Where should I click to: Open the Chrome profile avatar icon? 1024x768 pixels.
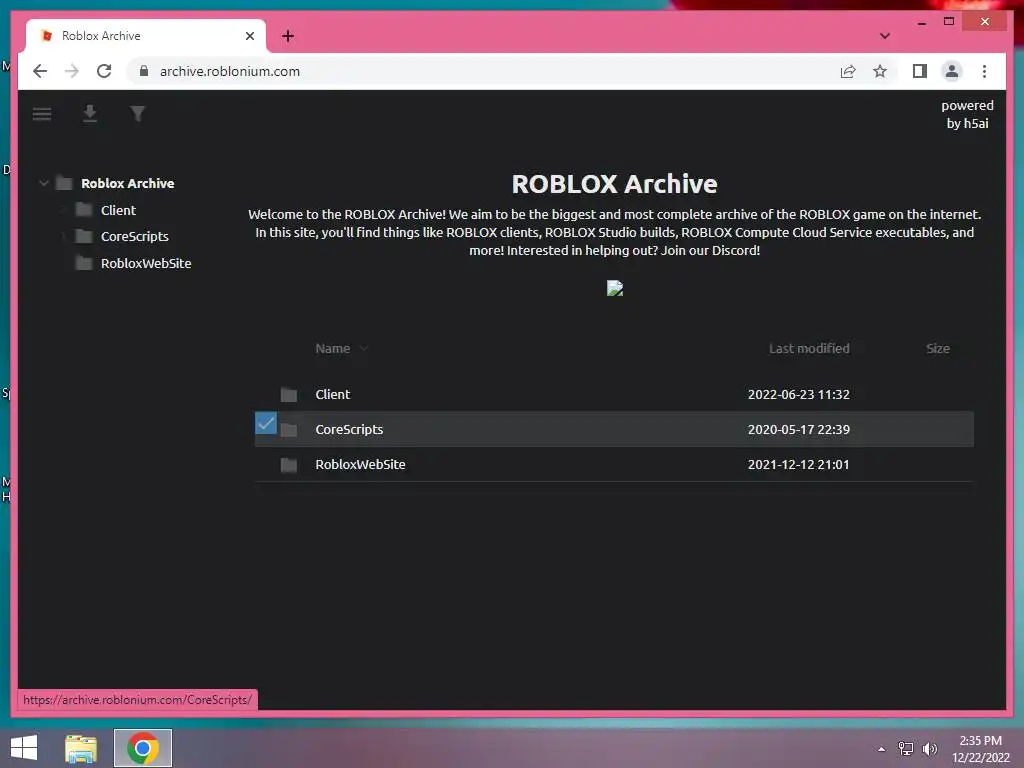pos(952,71)
